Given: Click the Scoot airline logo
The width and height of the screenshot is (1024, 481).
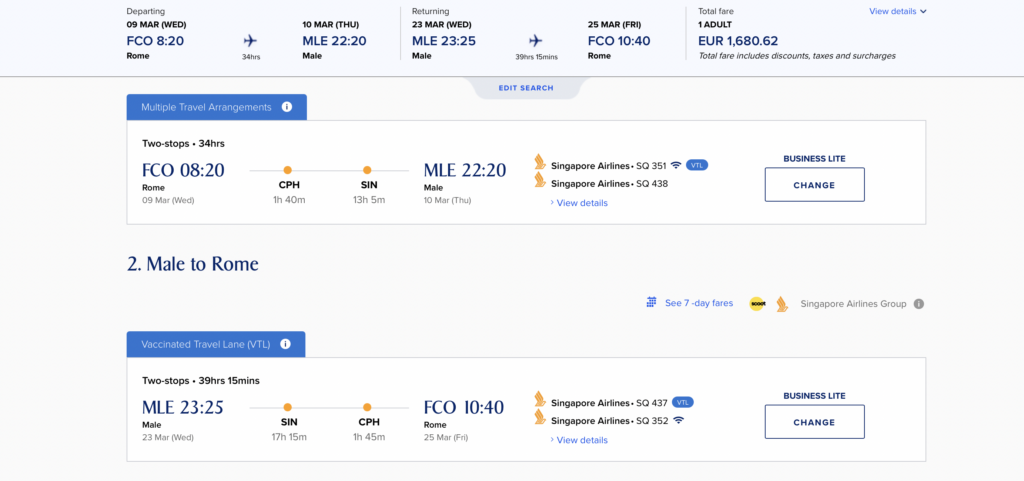Looking at the screenshot, I should (x=757, y=304).
